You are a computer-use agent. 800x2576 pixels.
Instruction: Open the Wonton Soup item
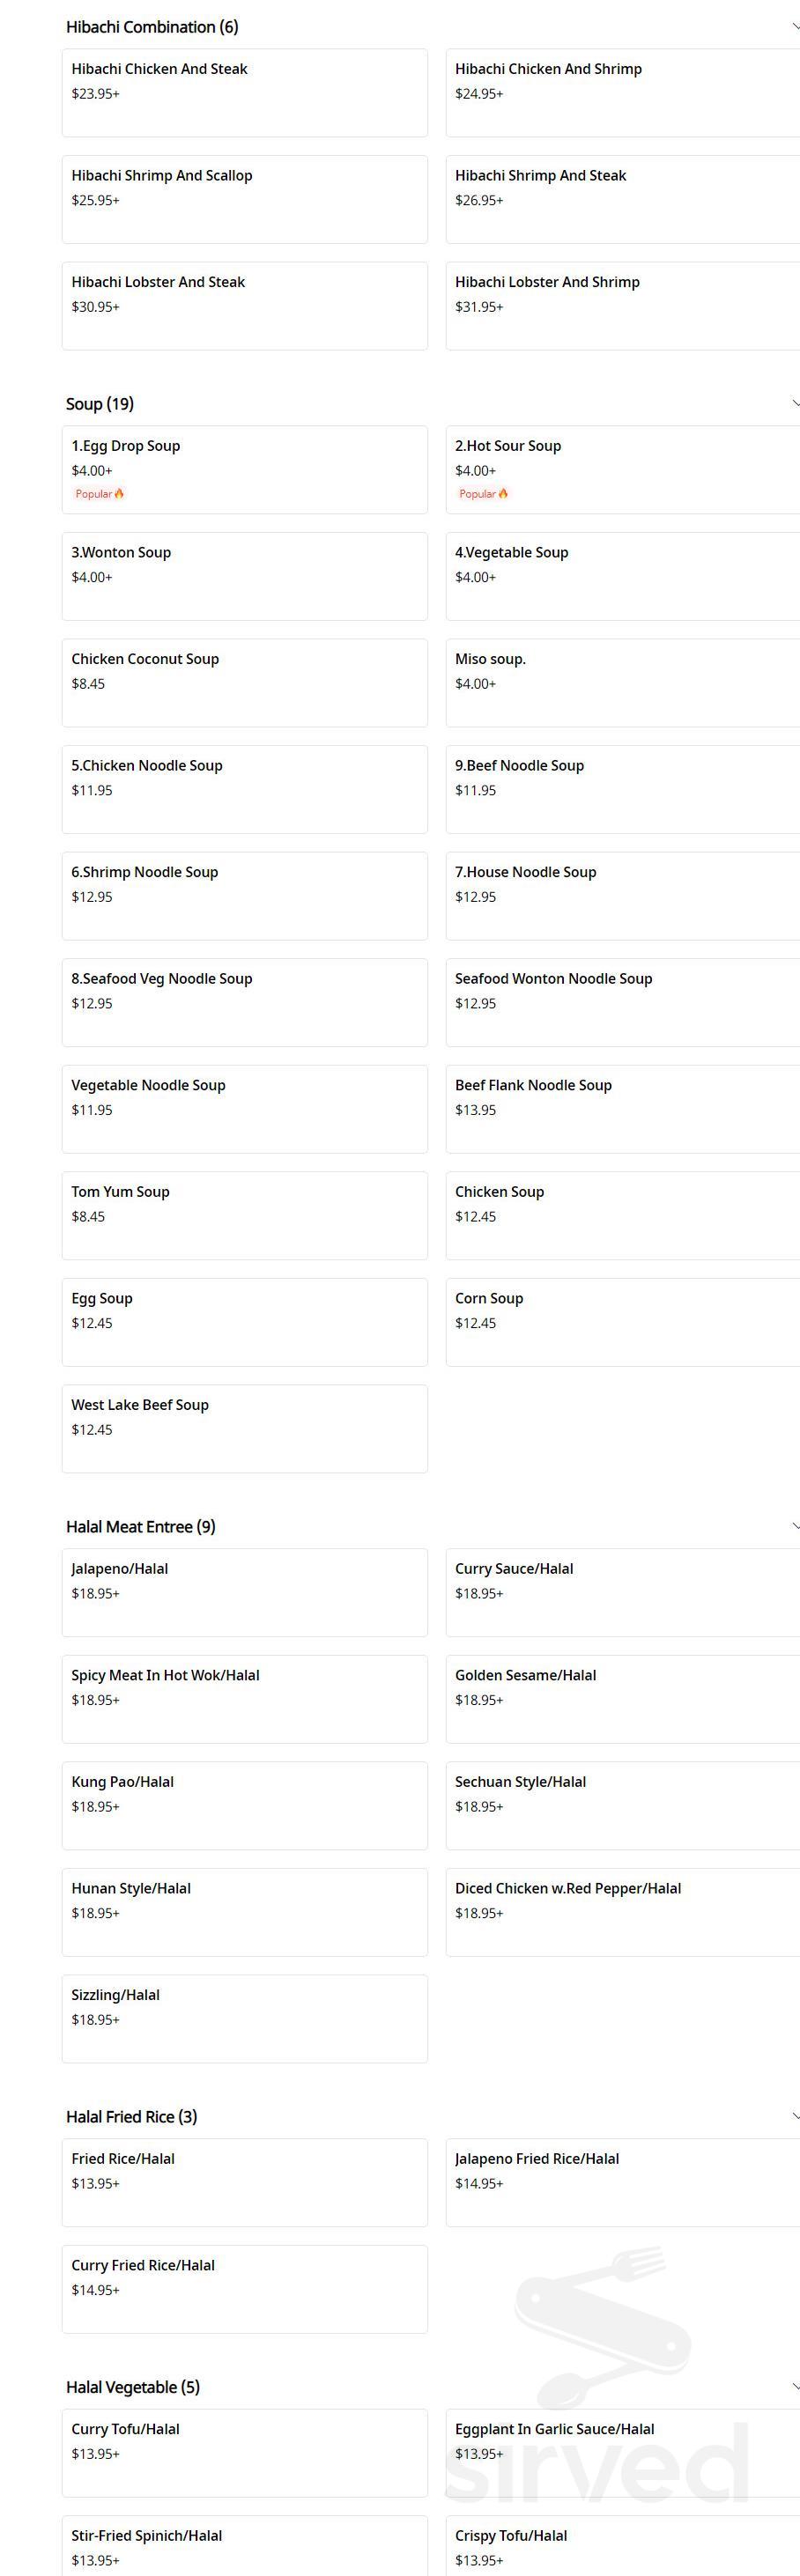[244, 575]
